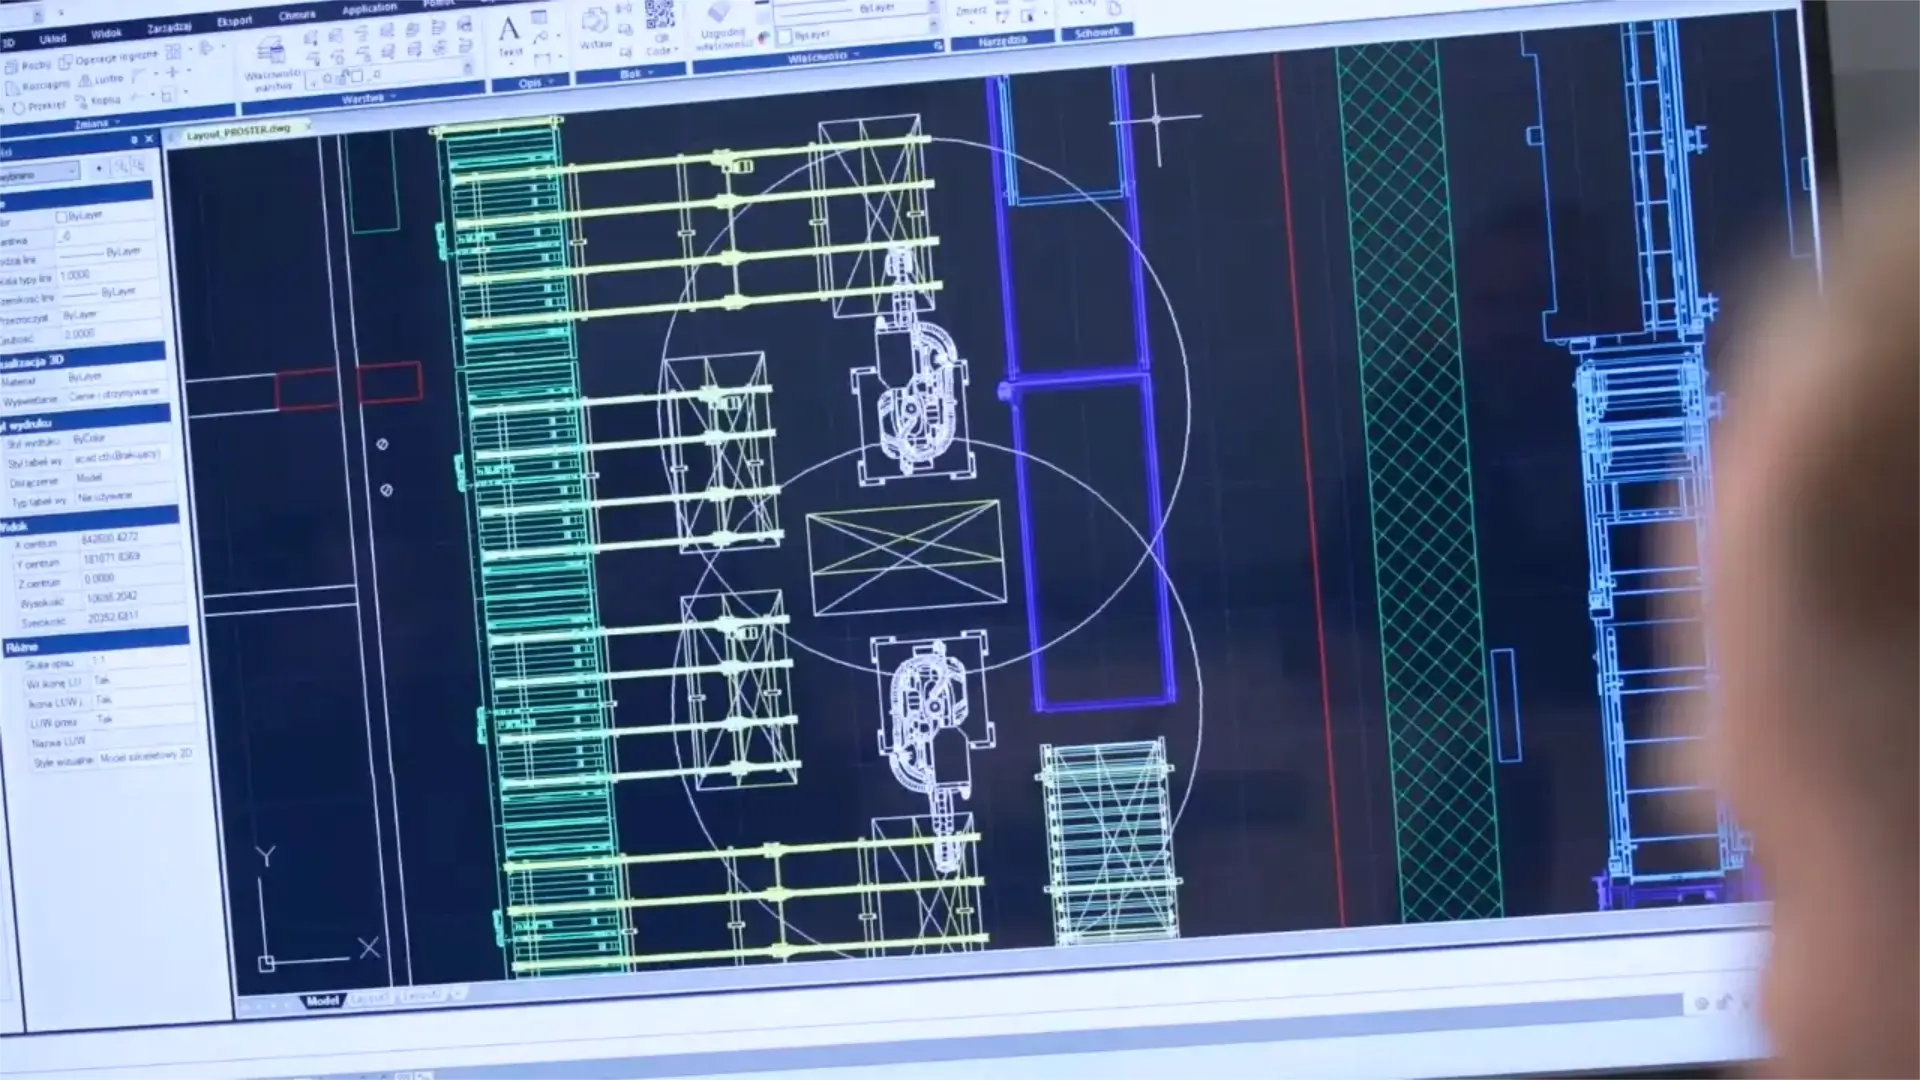Select the Layout_PROSTER.dwg document tab
This screenshot has width=1920, height=1080.
pos(237,132)
